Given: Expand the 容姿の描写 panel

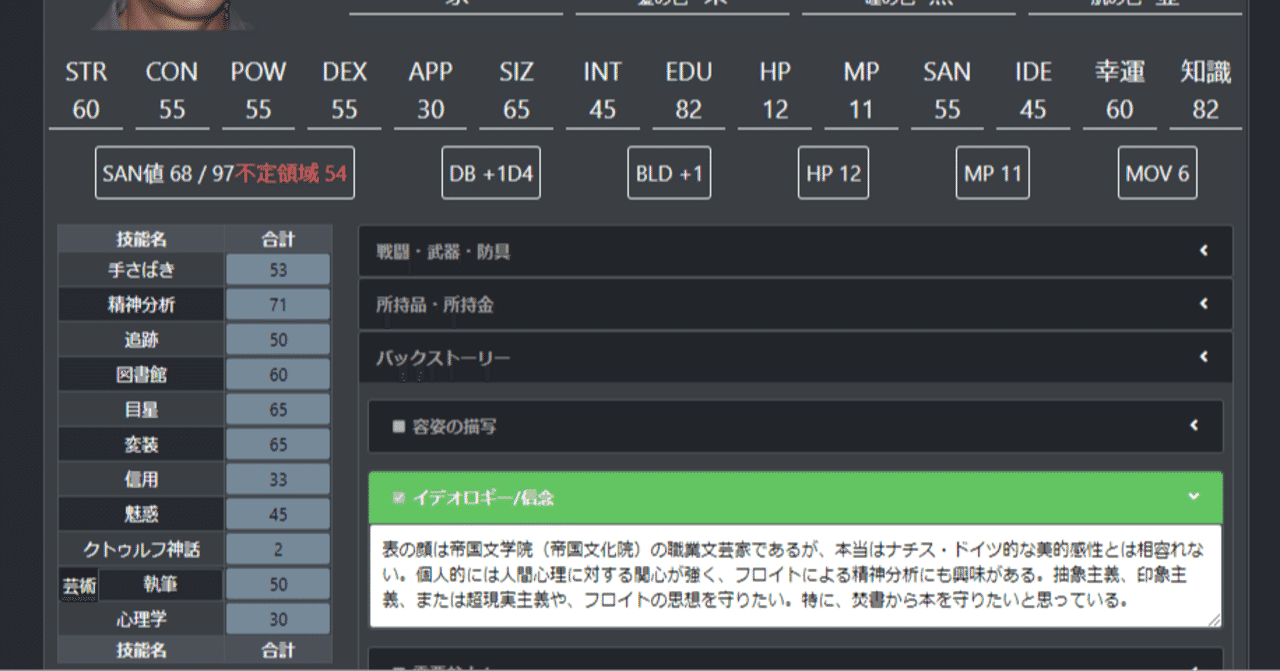Looking at the screenshot, I should click(x=795, y=427).
